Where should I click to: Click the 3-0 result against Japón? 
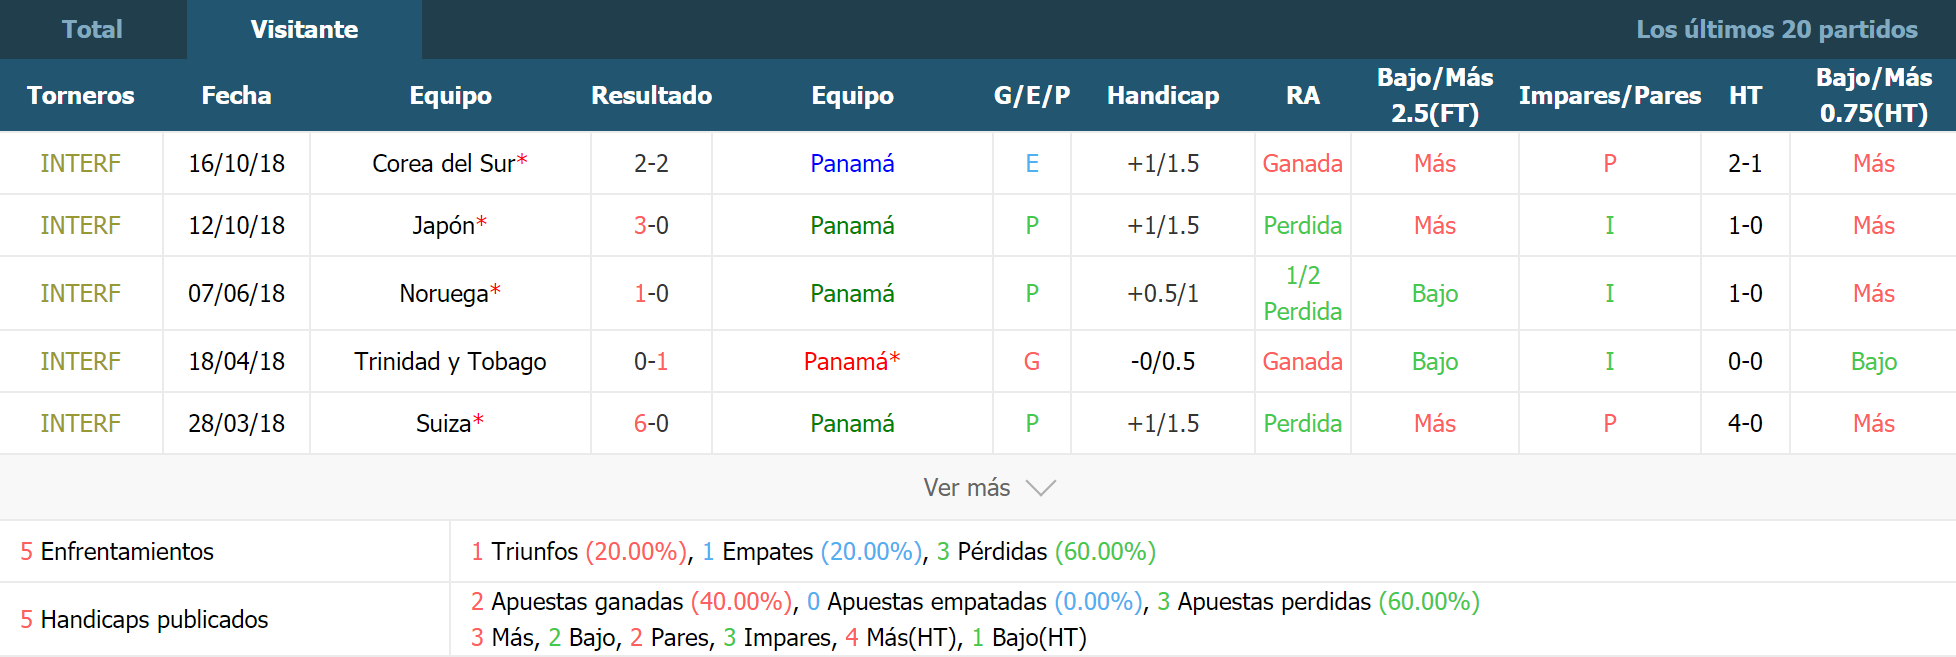pos(651,225)
